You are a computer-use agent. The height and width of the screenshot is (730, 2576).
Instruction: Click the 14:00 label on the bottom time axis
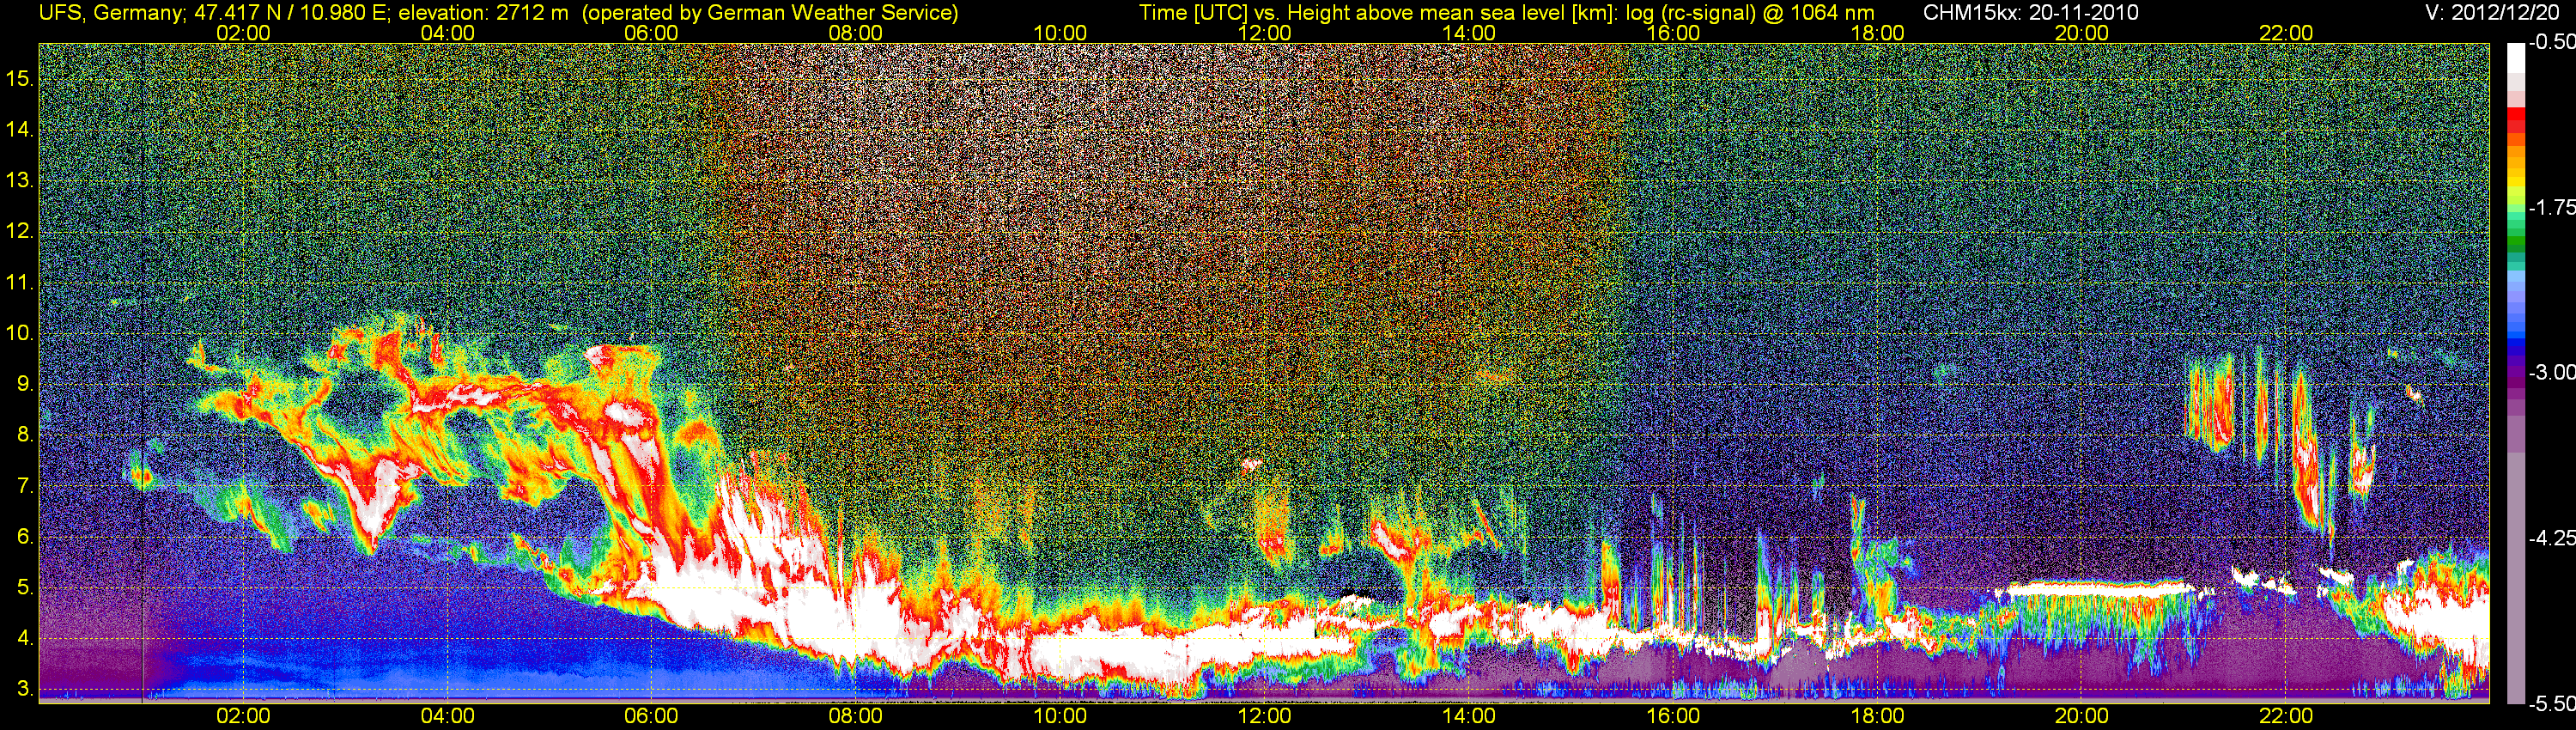(1469, 716)
